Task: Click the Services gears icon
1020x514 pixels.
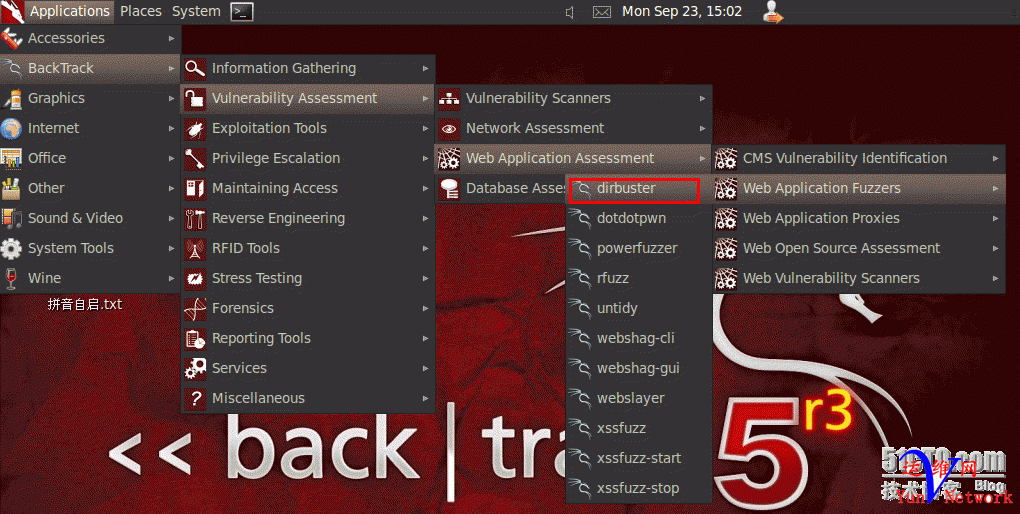Action: [195, 368]
